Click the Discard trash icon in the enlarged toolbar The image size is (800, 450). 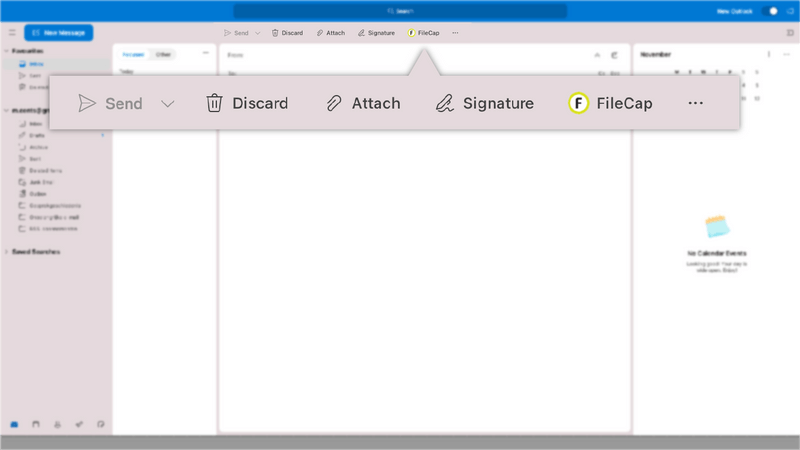214,103
